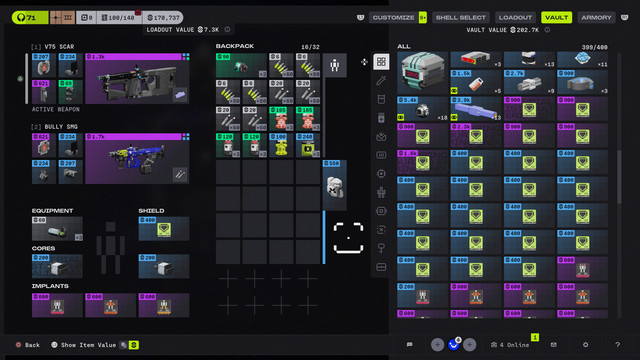The image size is (640, 360).
Task: Filter vault by key icon
Action: [x=381, y=248]
